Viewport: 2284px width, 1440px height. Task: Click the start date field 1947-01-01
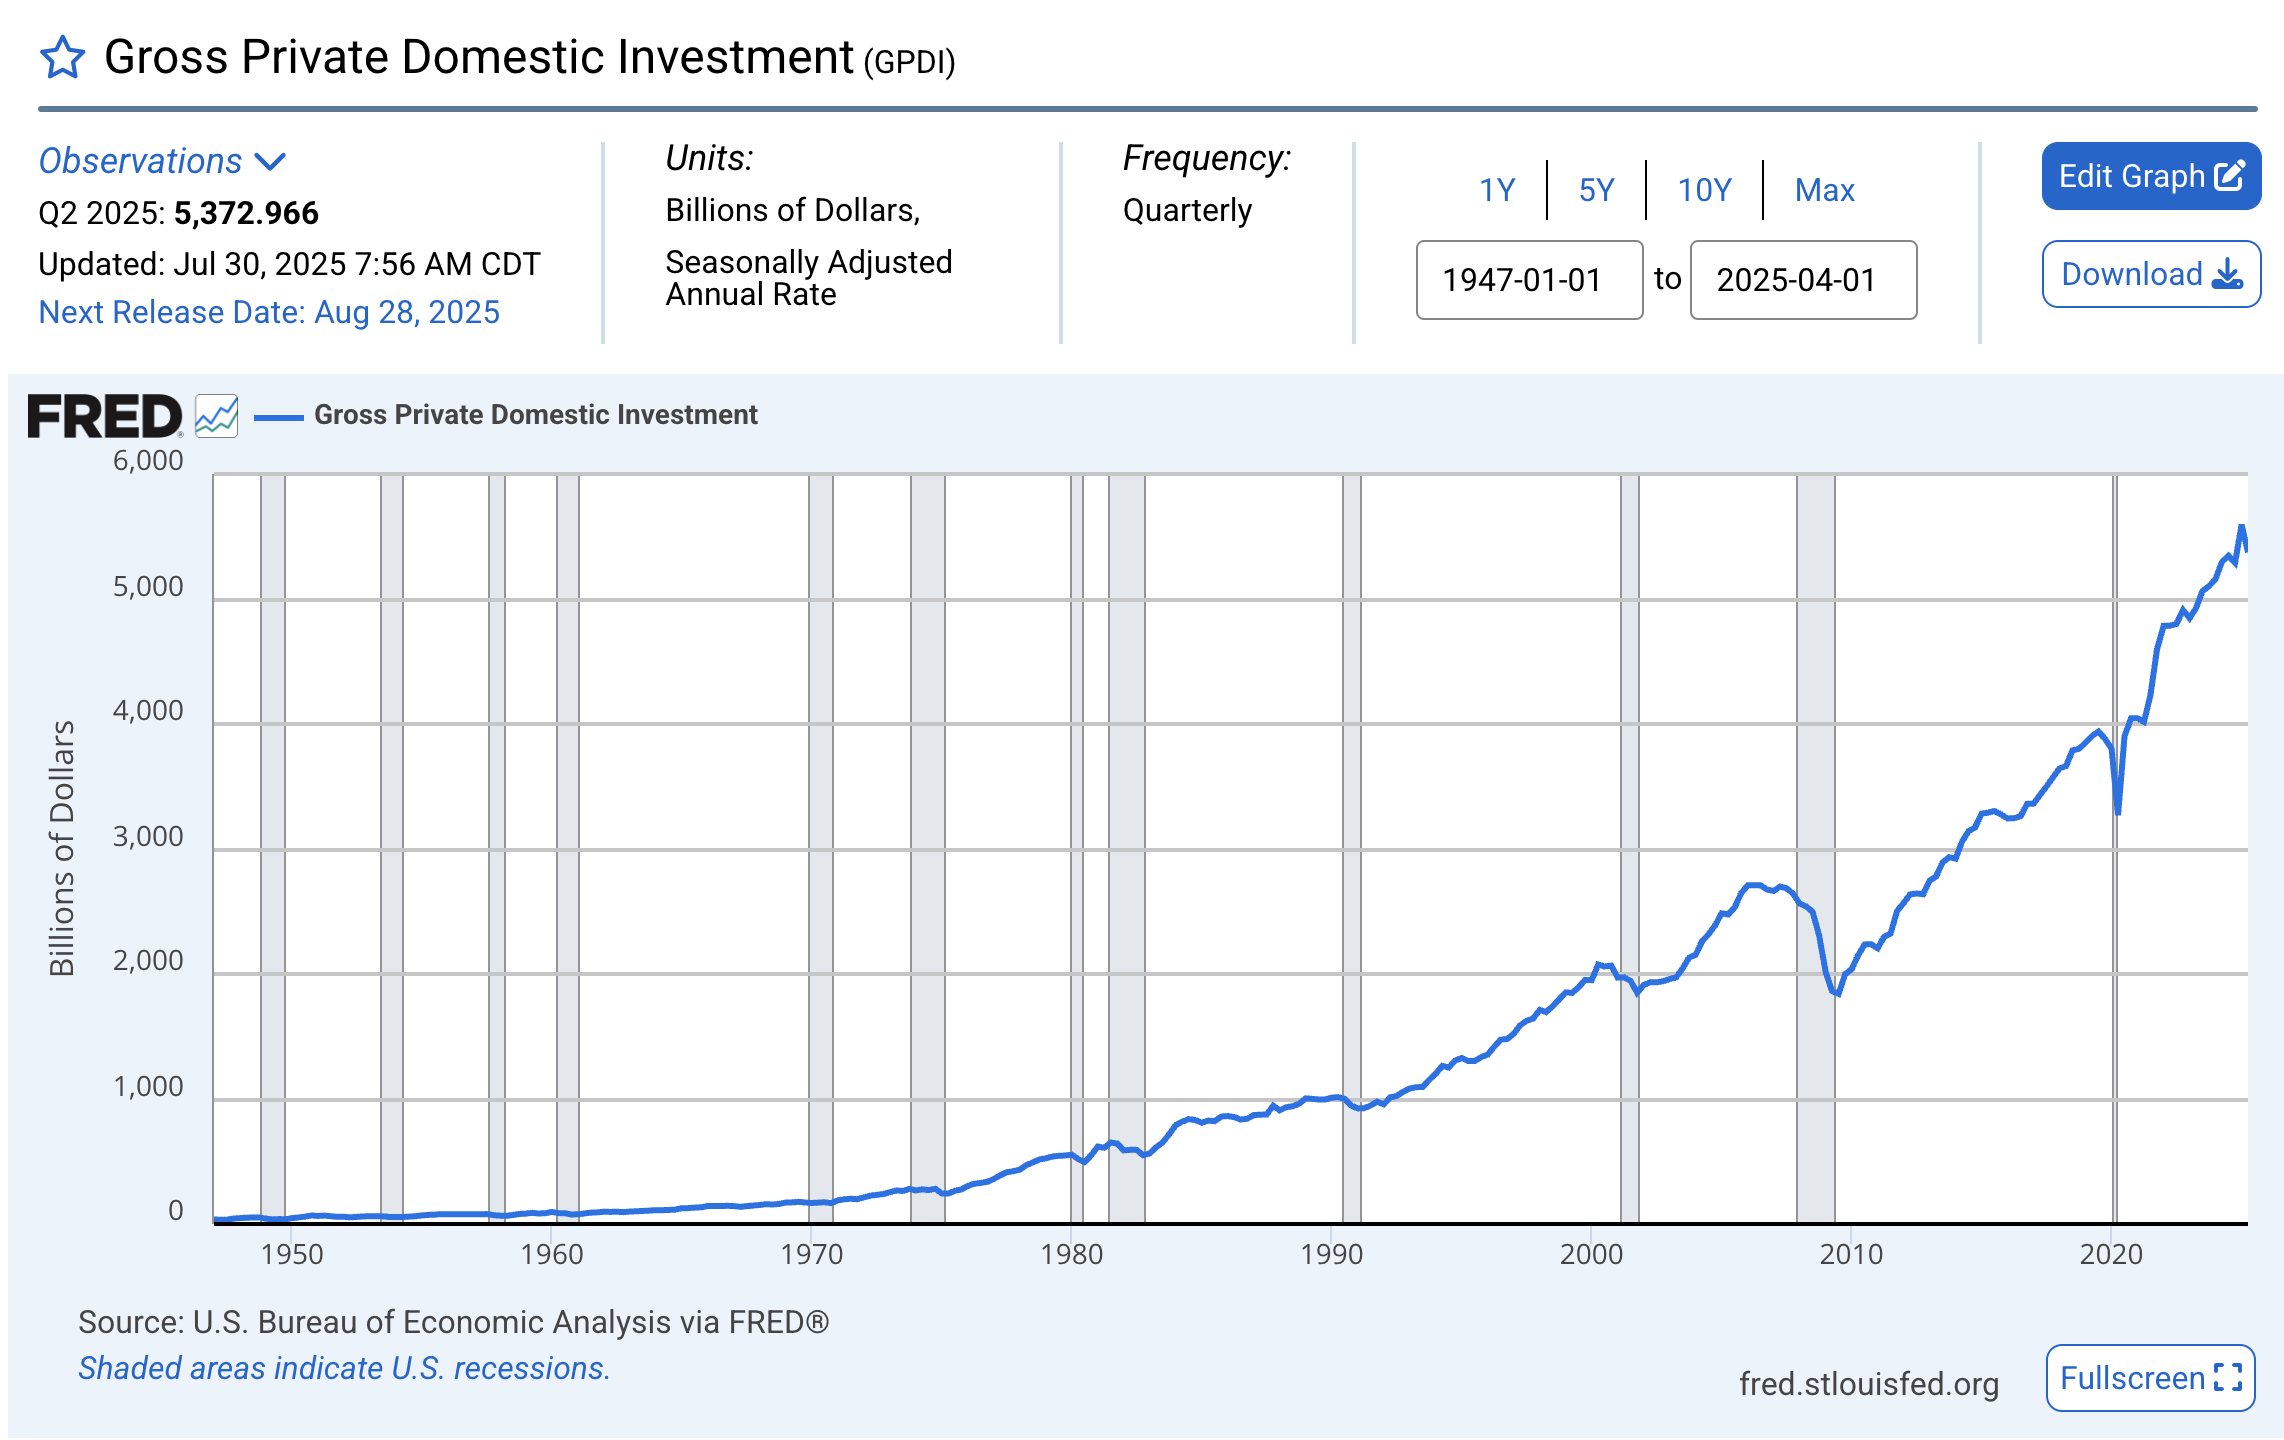click(1528, 280)
